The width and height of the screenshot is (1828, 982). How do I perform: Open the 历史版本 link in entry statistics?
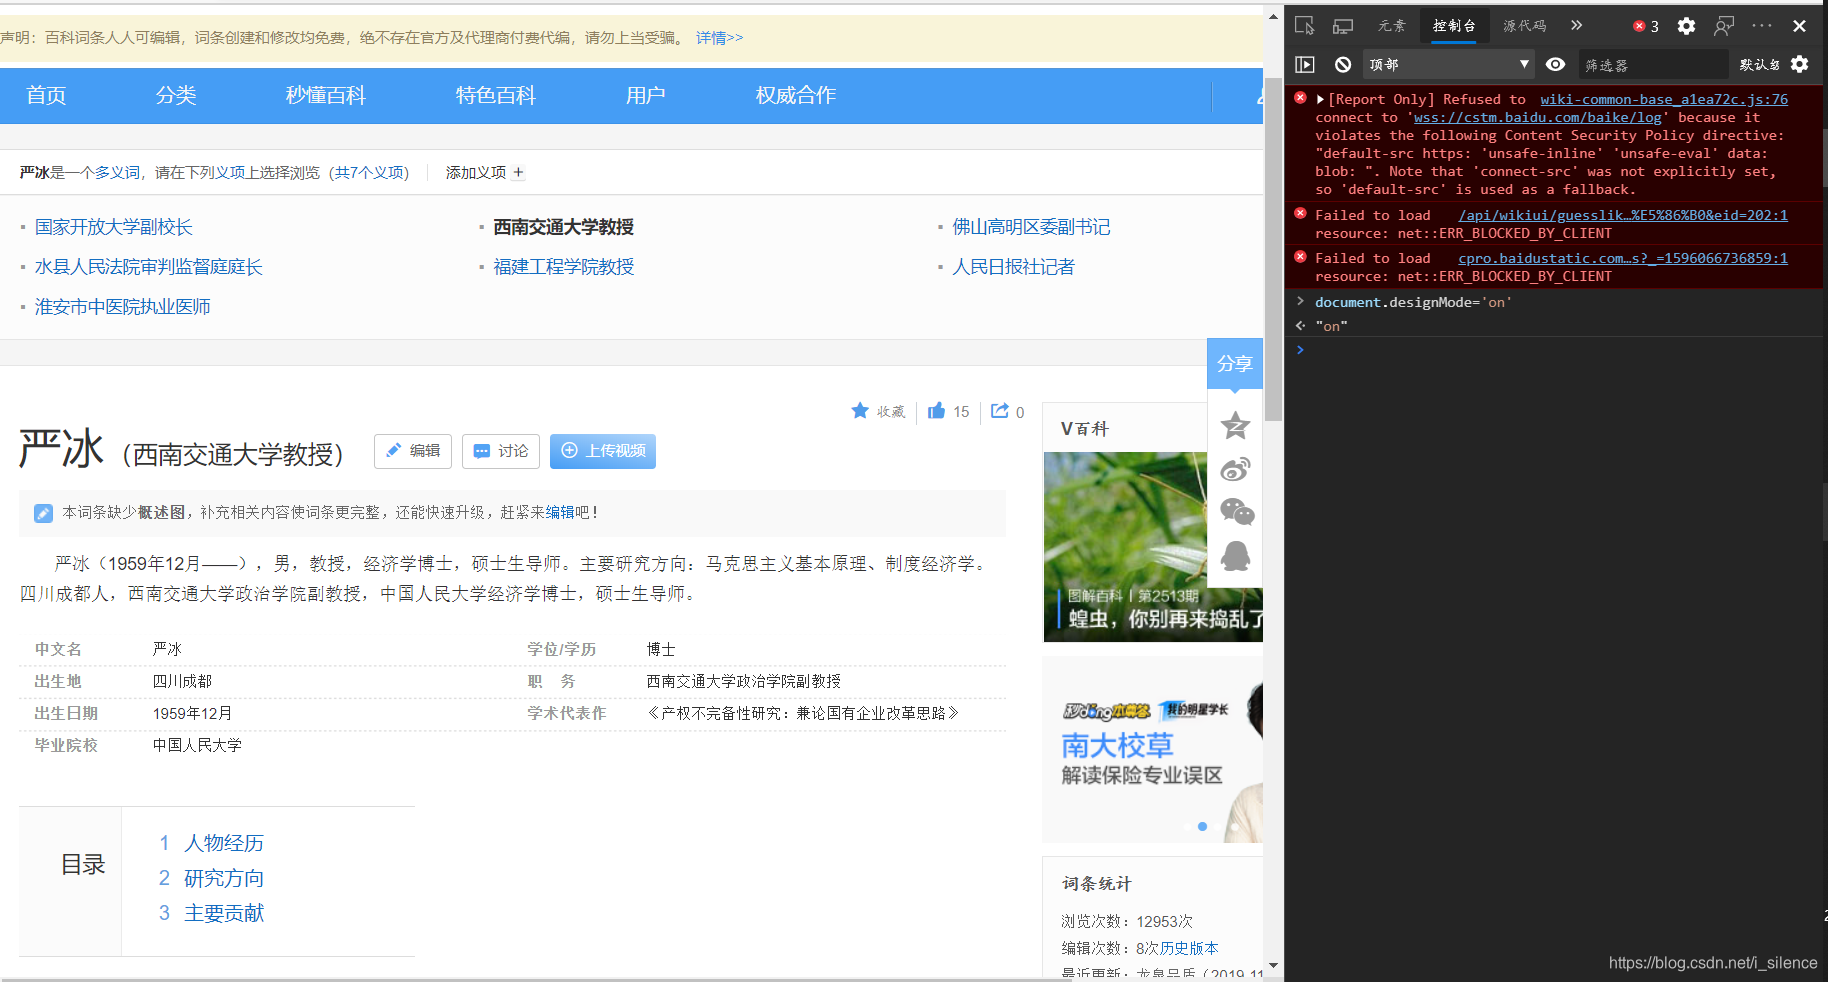pos(1189,948)
